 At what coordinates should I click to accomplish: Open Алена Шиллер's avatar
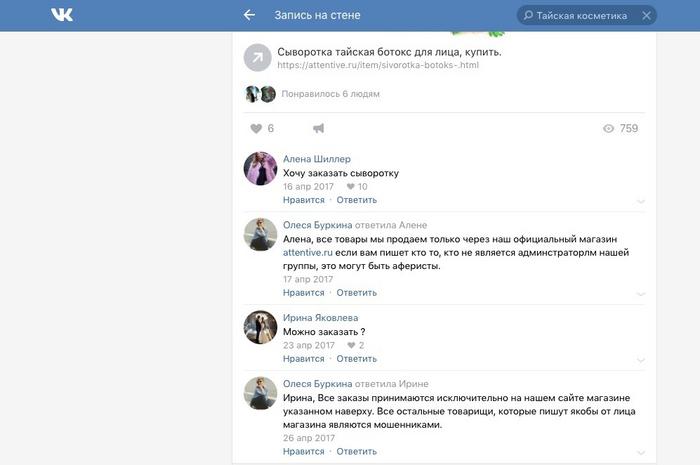pos(260,168)
